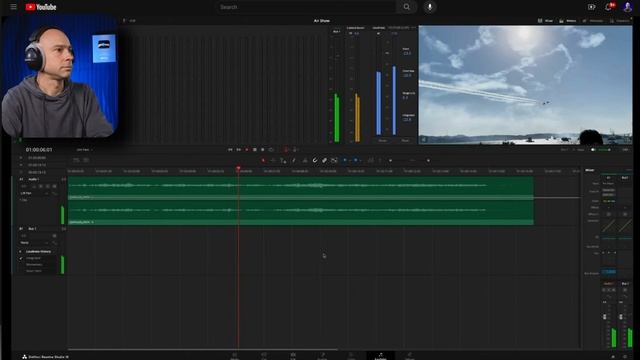Open project settings gear icon

[625, 357]
